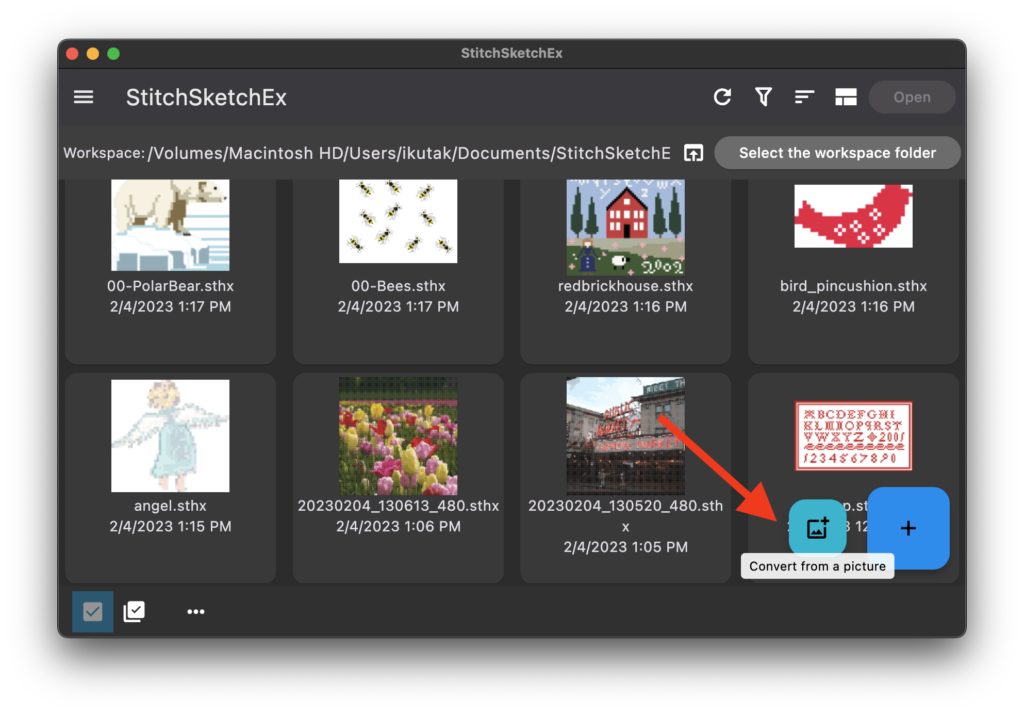1024x714 pixels.
Task: Select the bird_pincushion.sthx thumbnail
Action: tap(853, 215)
